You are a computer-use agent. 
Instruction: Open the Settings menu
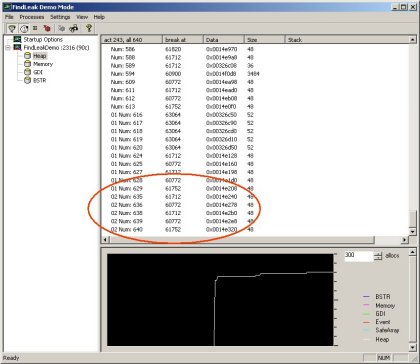point(60,17)
